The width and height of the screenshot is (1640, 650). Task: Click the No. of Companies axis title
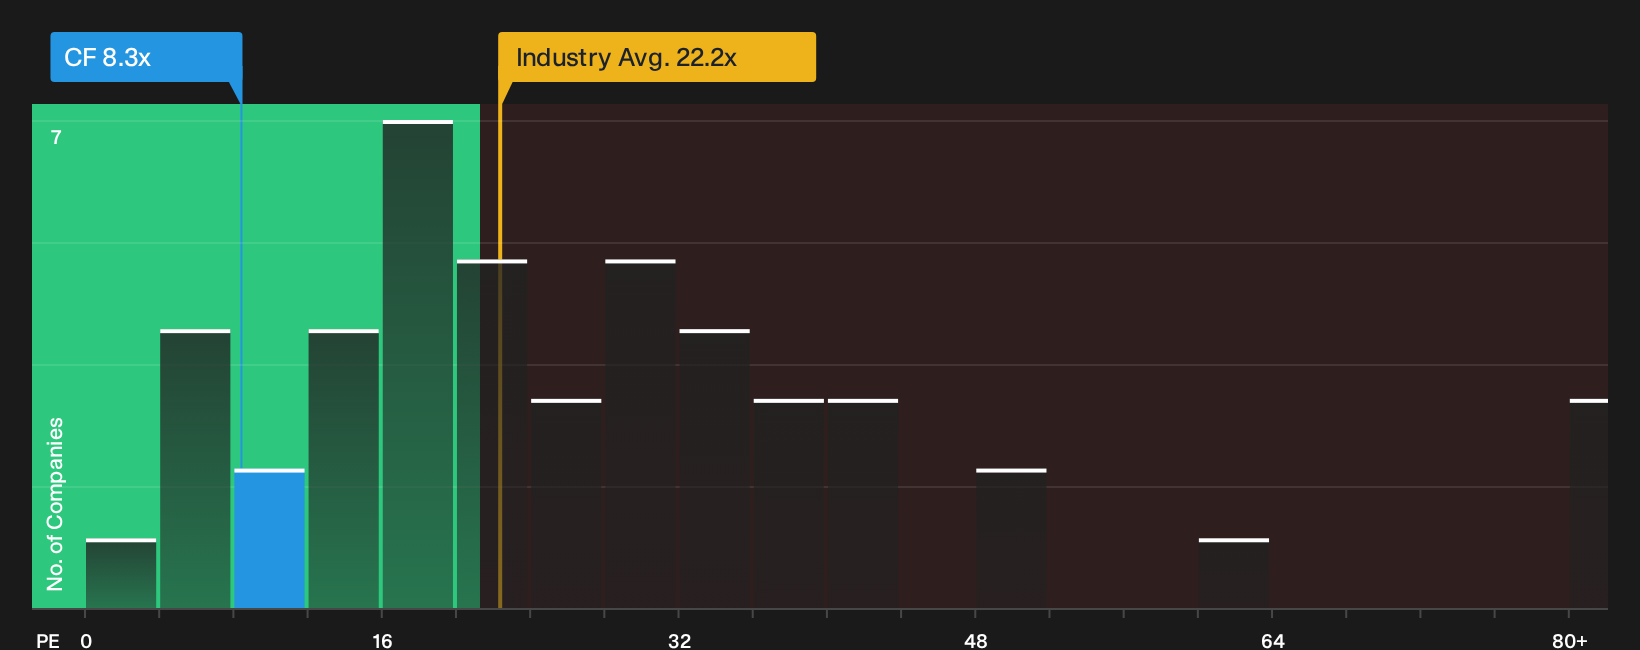(55, 504)
